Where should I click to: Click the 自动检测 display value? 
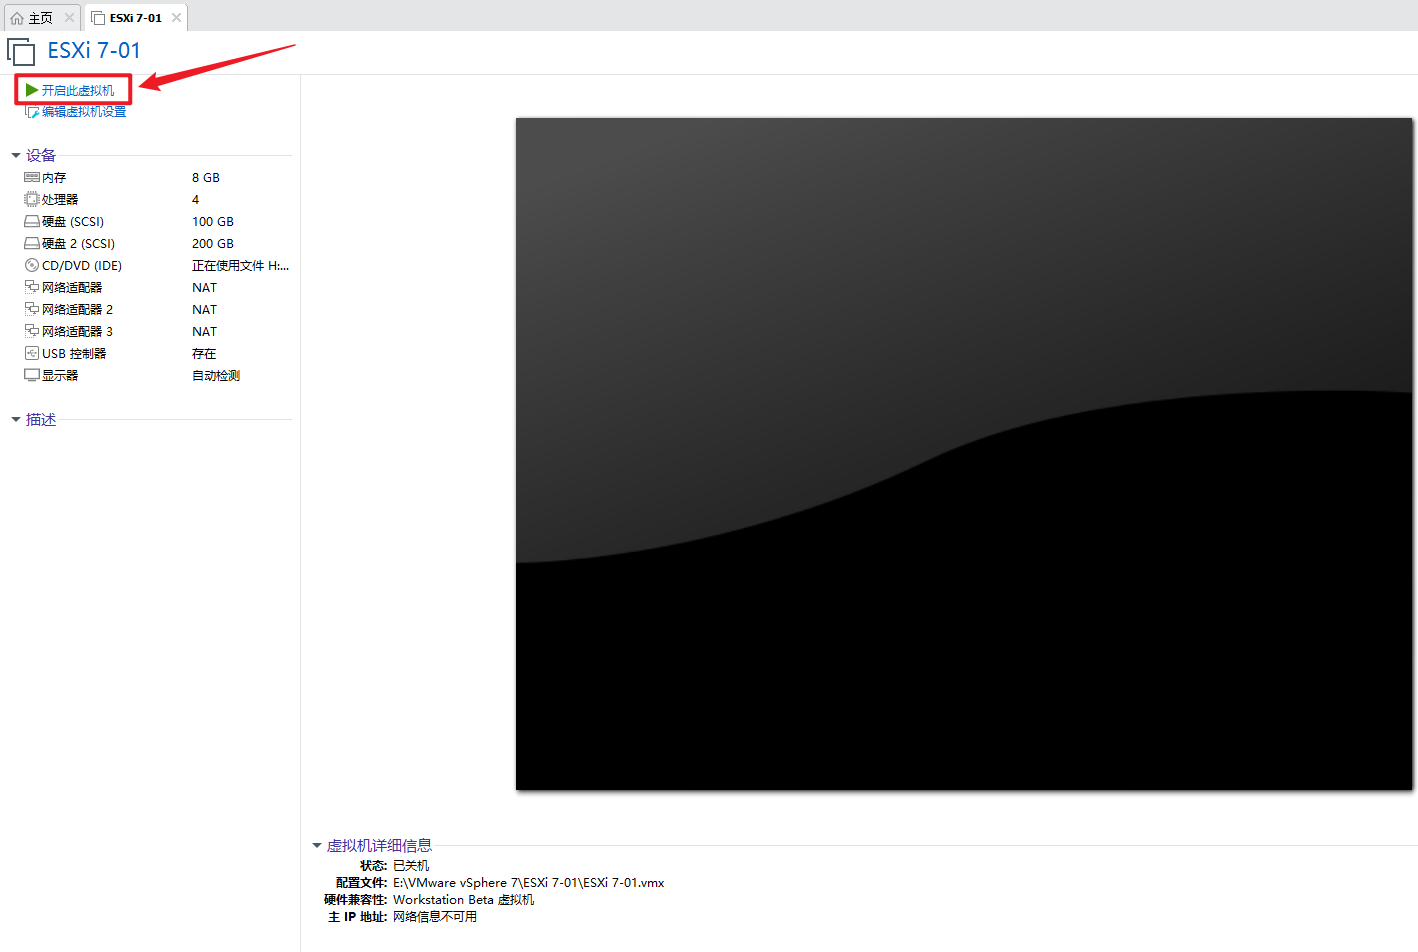coord(216,376)
